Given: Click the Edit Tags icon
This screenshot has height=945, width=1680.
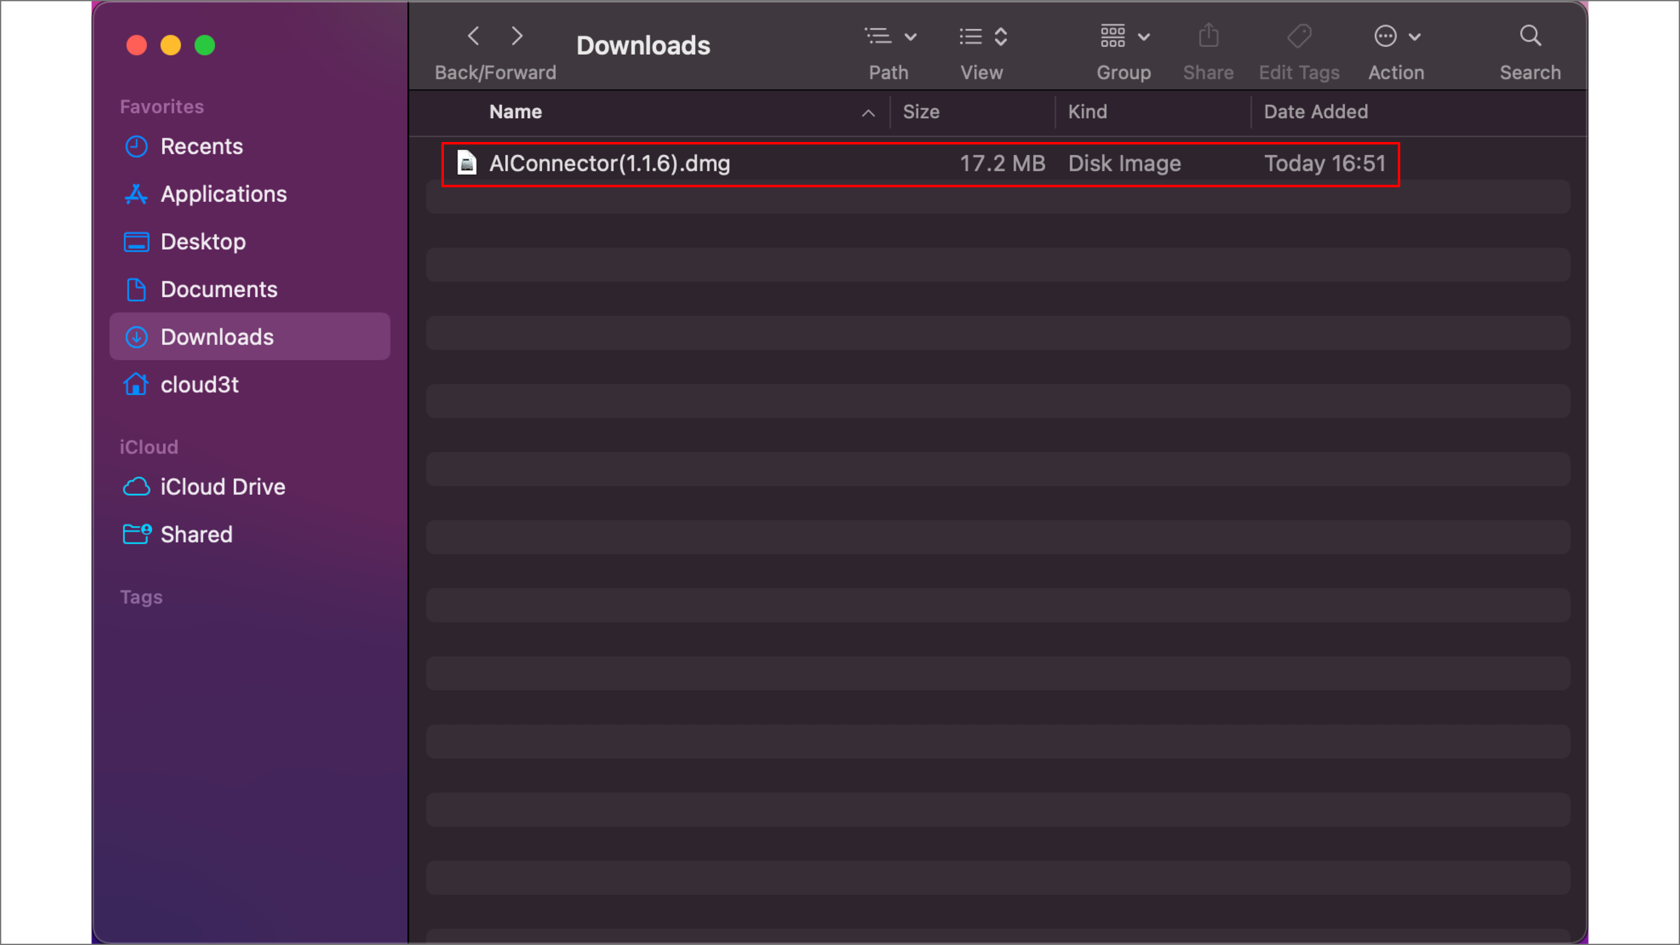Looking at the screenshot, I should tap(1298, 37).
